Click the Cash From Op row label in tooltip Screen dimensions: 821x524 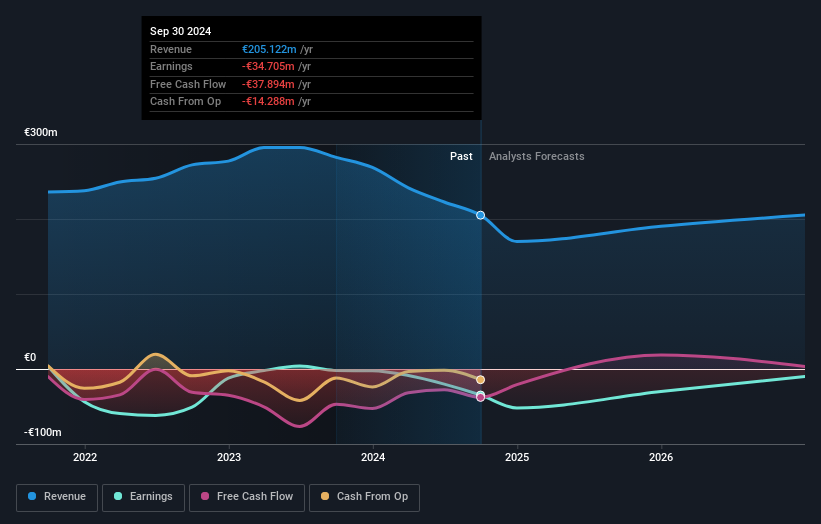[185, 102]
